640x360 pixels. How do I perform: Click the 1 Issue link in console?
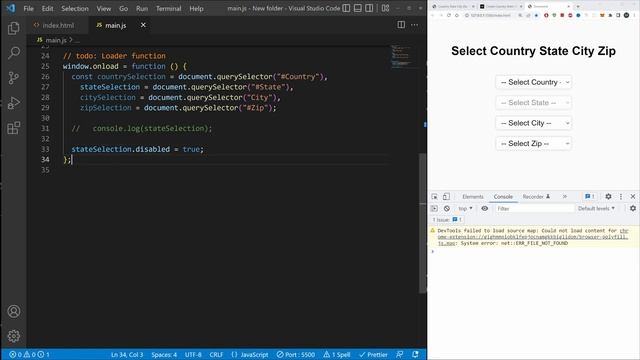pos(447,220)
